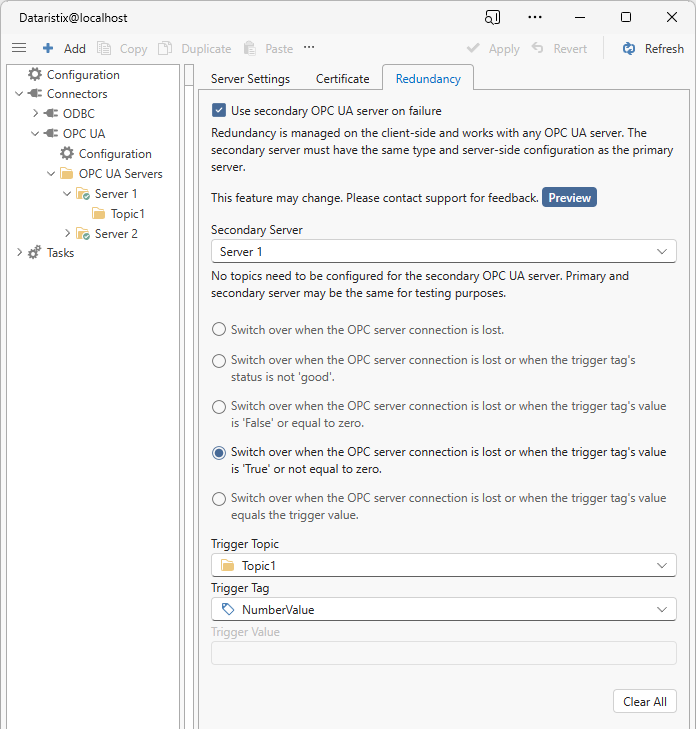Select the ODBC connector icon in tree
This screenshot has width=696, height=729.
(52, 114)
